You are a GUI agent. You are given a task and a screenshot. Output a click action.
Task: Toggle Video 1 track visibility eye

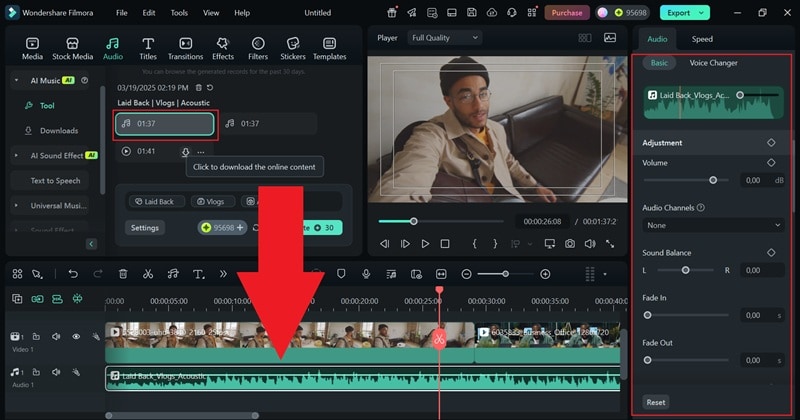point(76,336)
